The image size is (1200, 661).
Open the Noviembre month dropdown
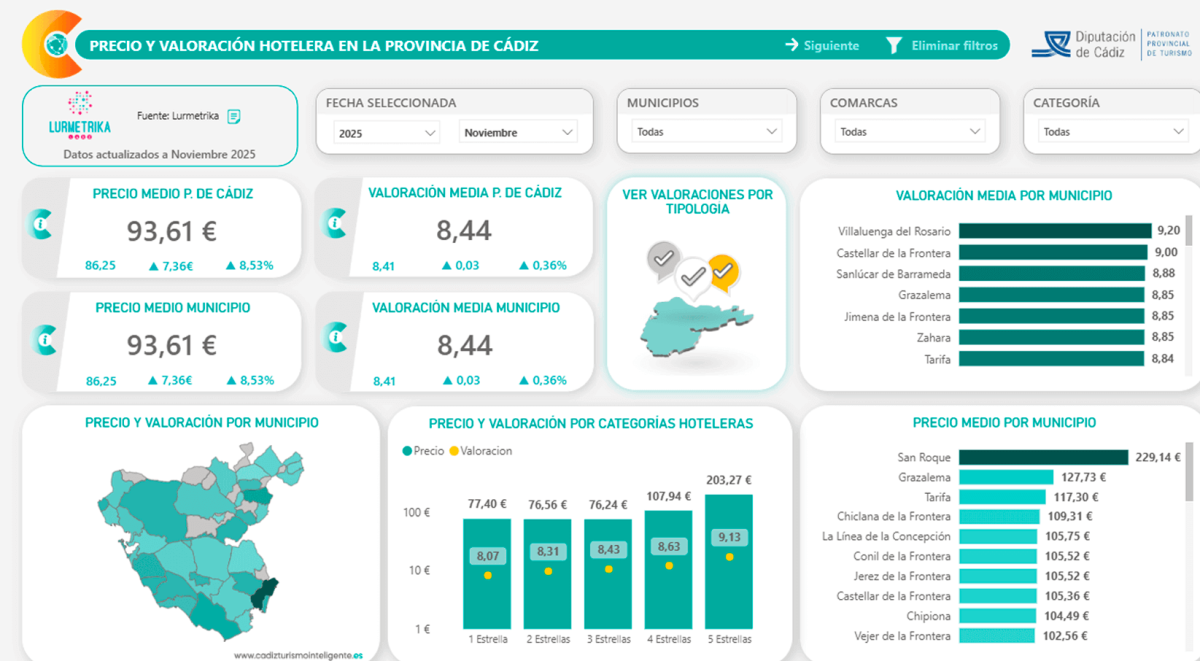tap(518, 132)
